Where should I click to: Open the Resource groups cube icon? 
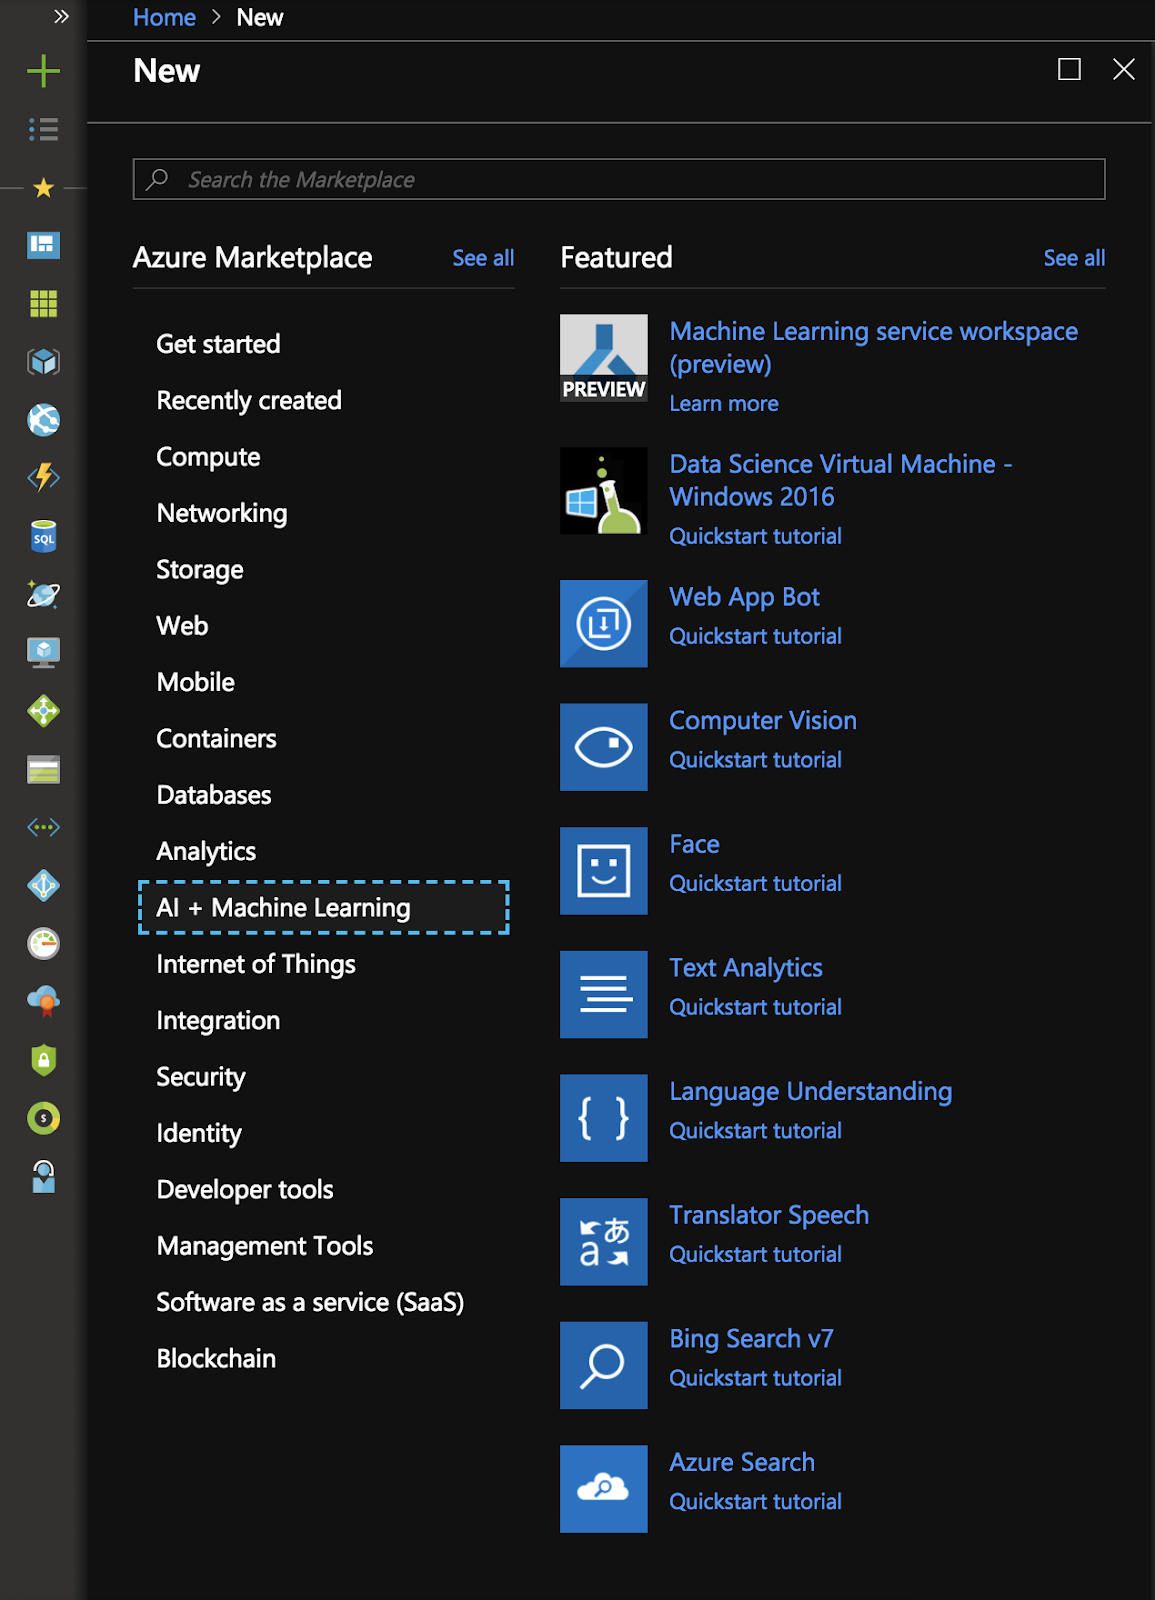click(x=43, y=361)
